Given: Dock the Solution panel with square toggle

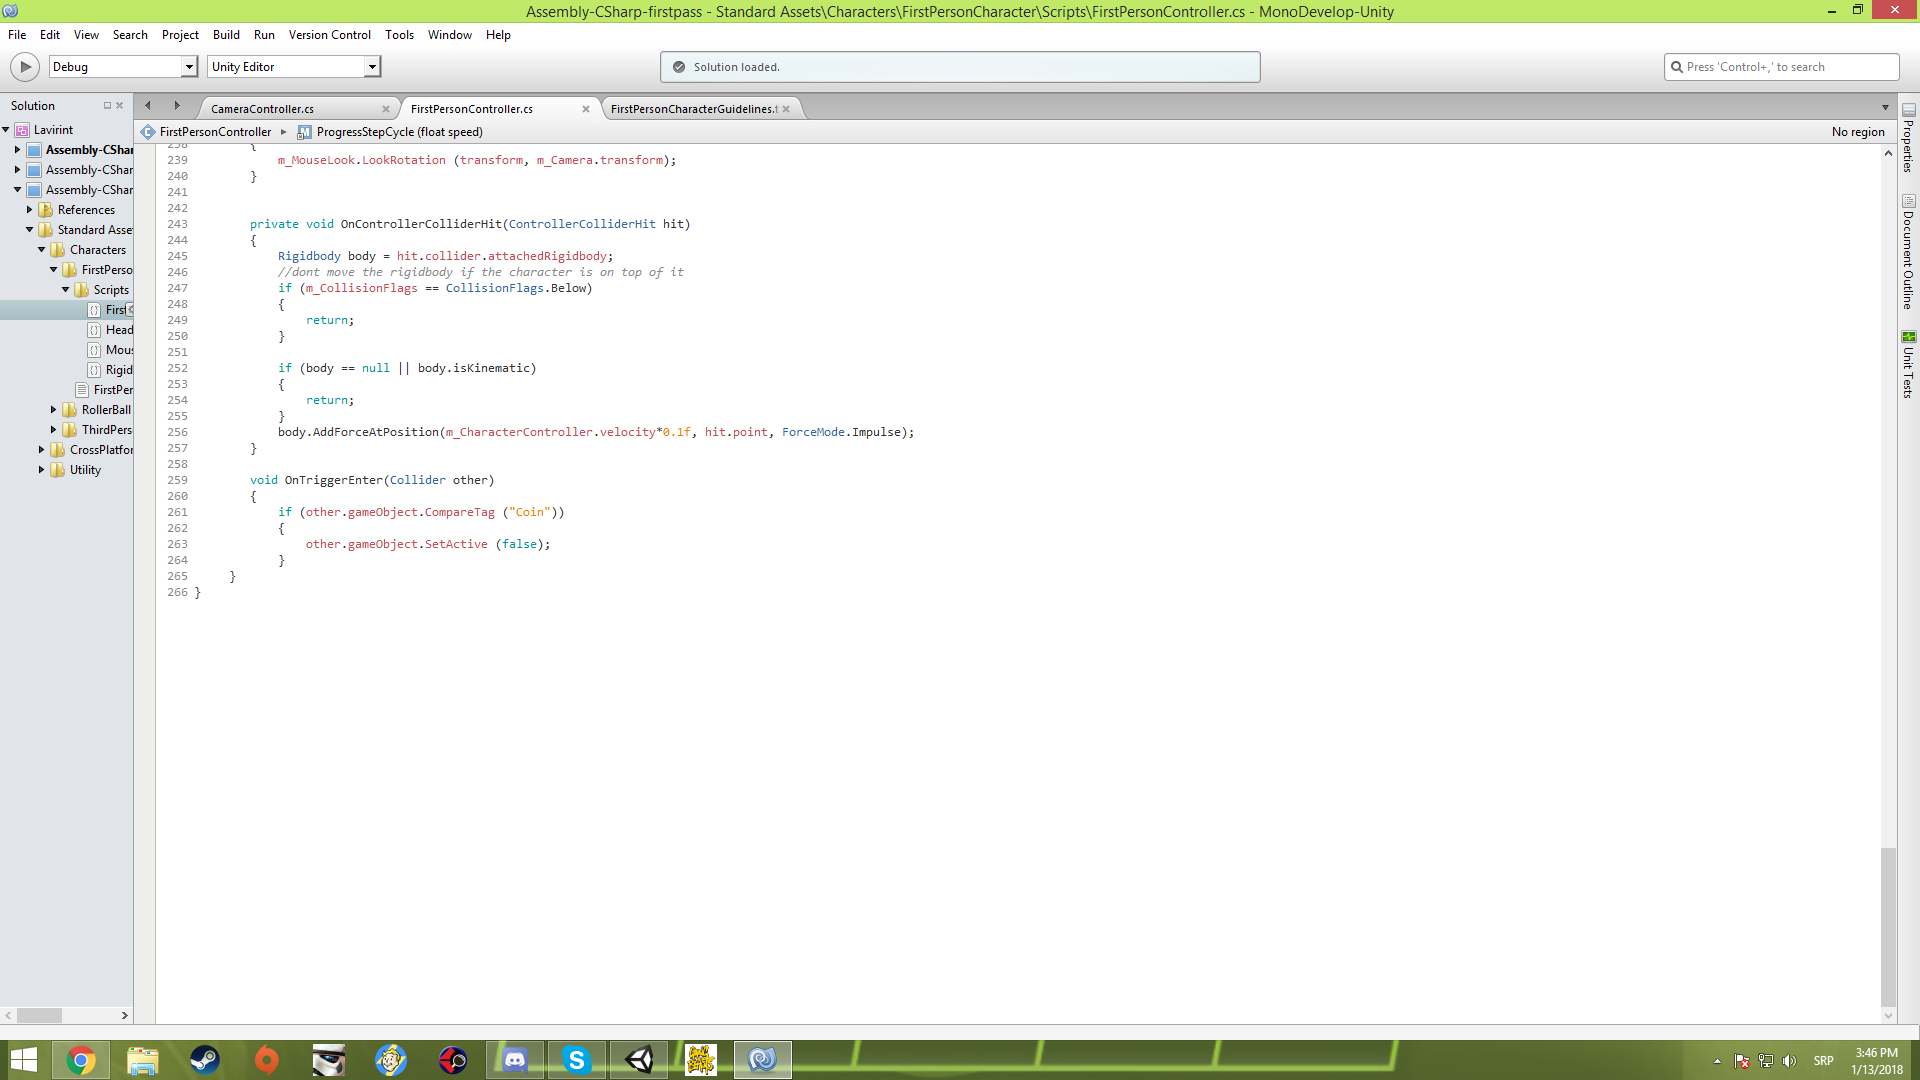Looking at the screenshot, I should point(107,105).
